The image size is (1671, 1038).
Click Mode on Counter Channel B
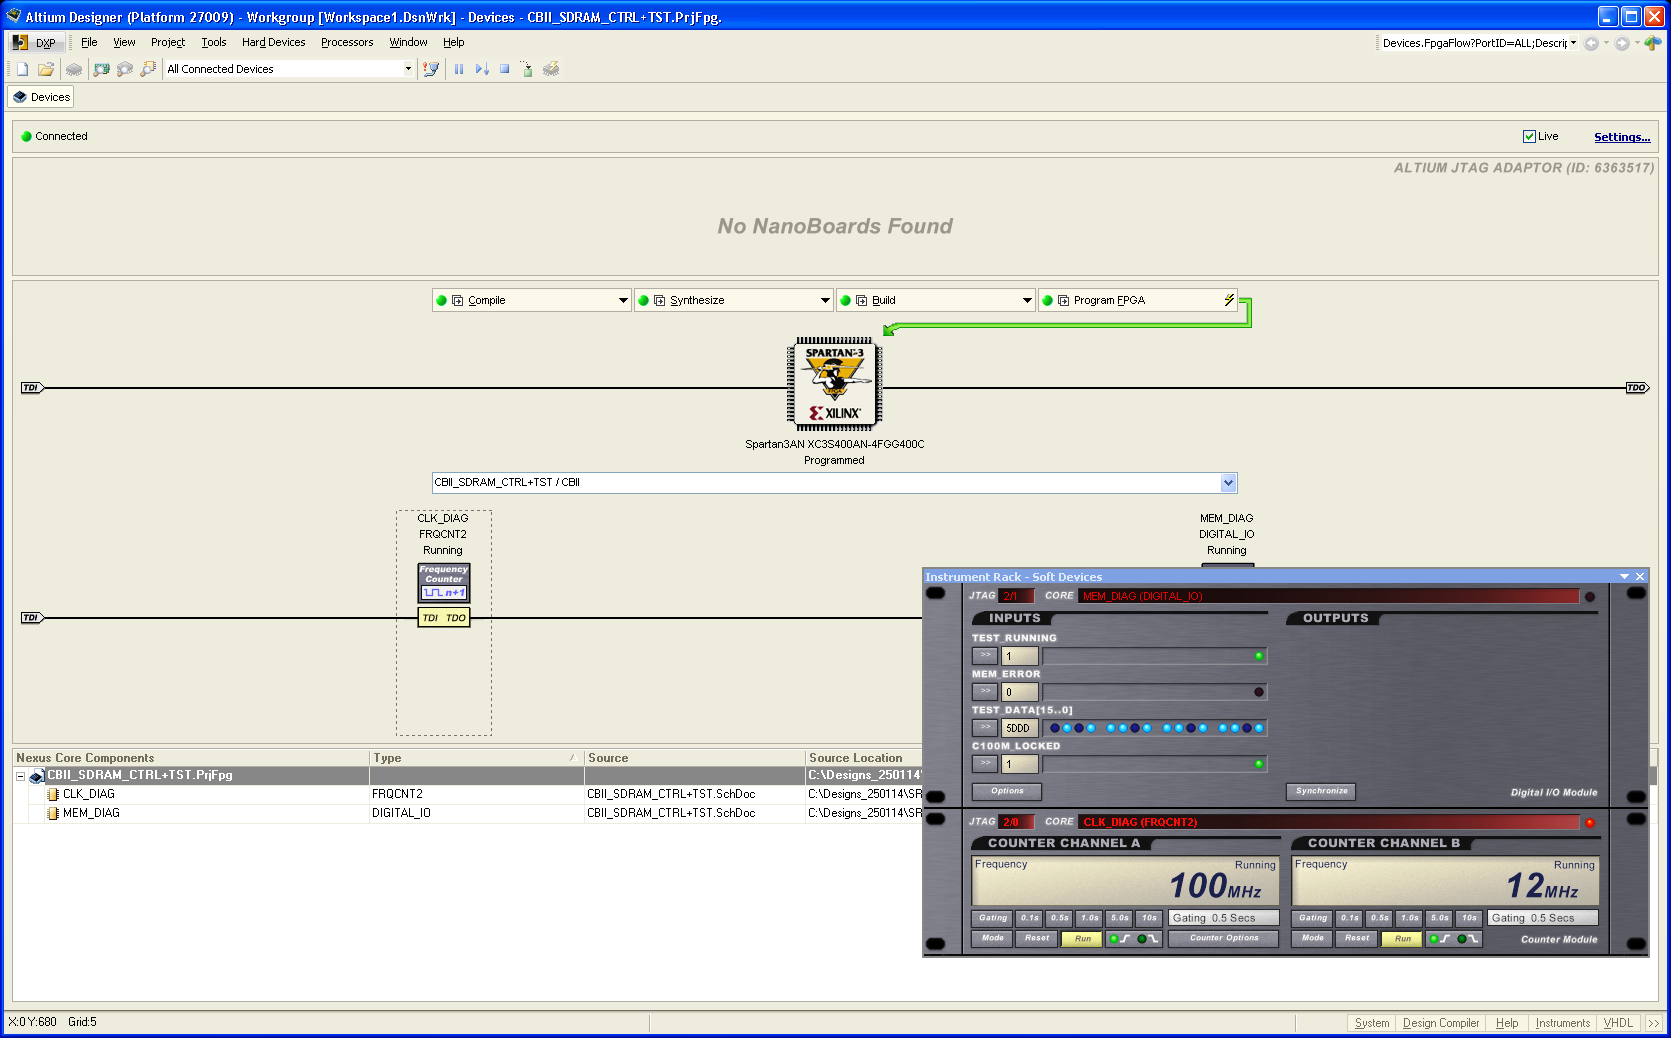pyautogui.click(x=1312, y=938)
